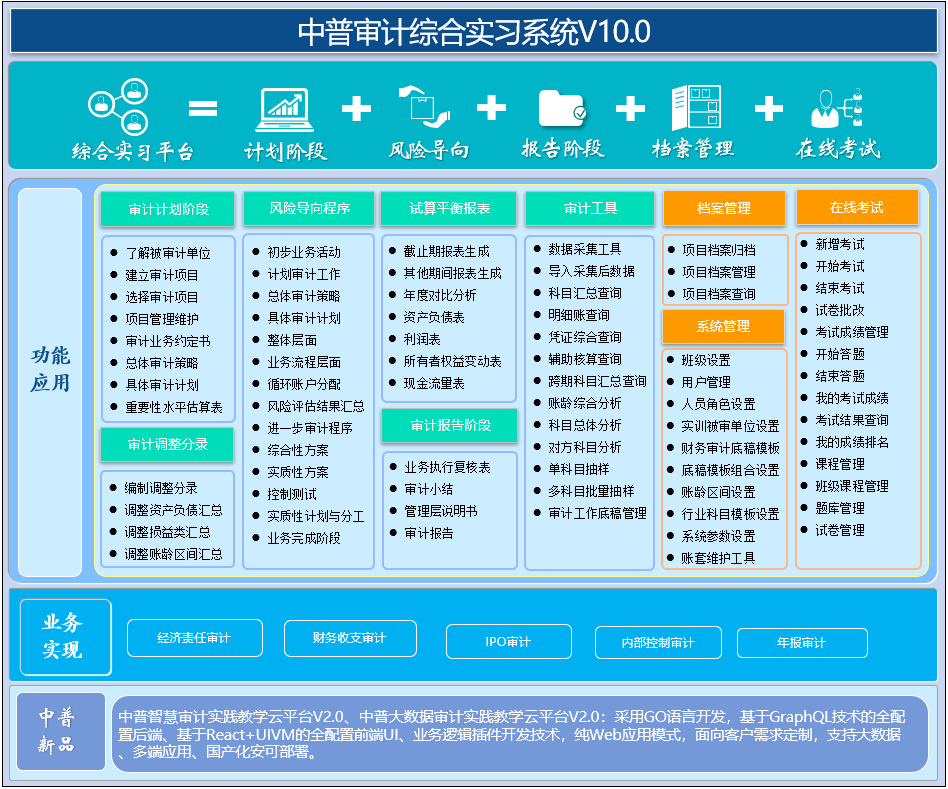Click 用户管理 entry
This screenshot has height=789, width=948.
tap(706, 382)
